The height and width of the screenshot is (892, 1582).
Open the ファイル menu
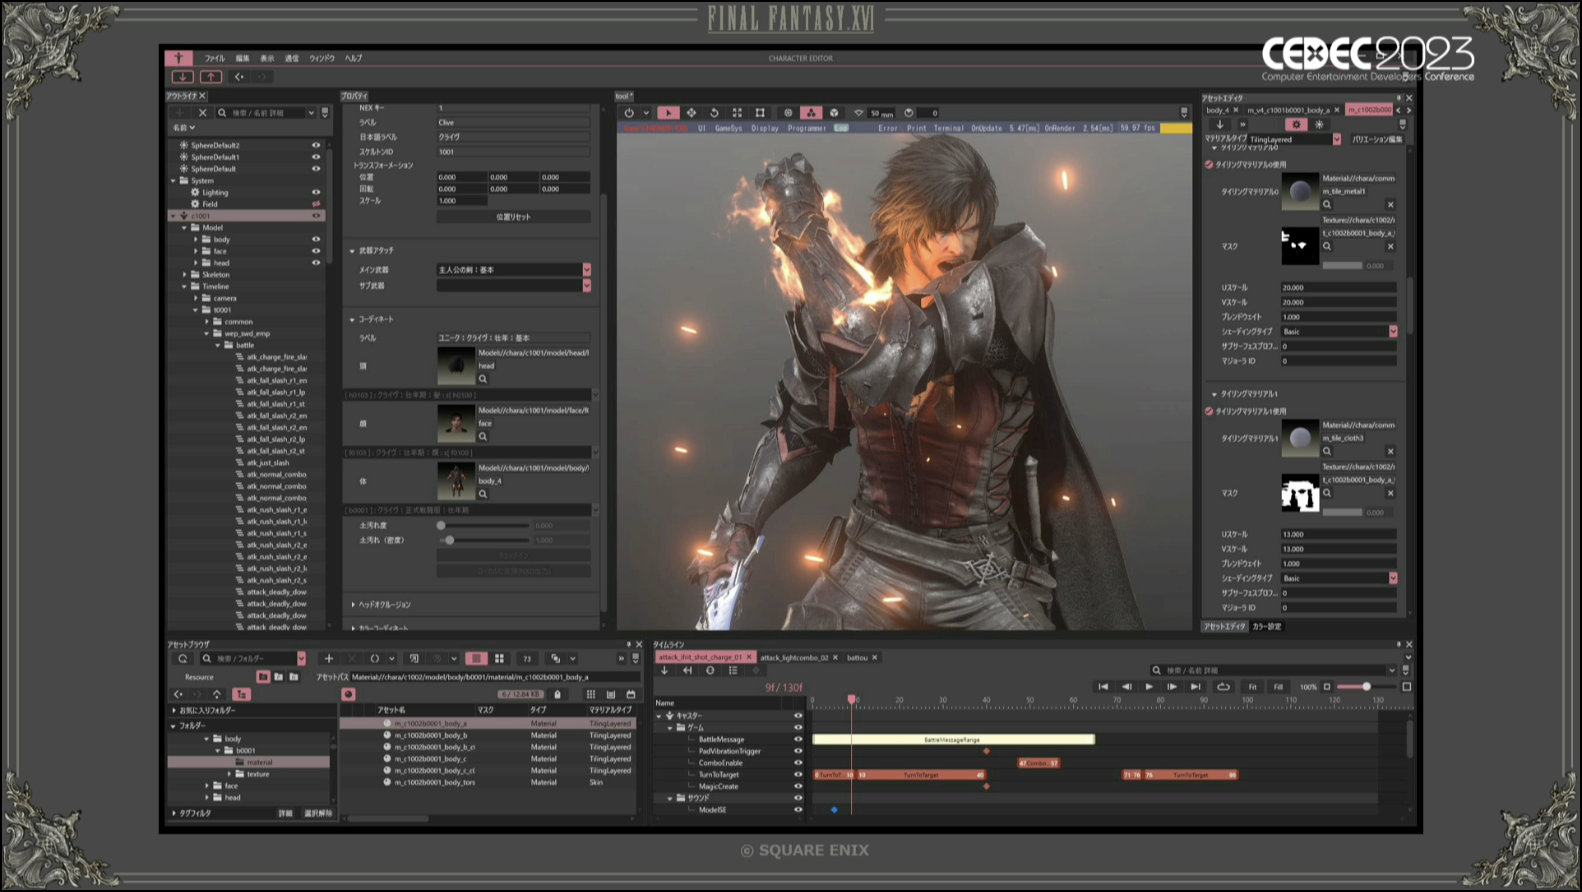point(215,59)
